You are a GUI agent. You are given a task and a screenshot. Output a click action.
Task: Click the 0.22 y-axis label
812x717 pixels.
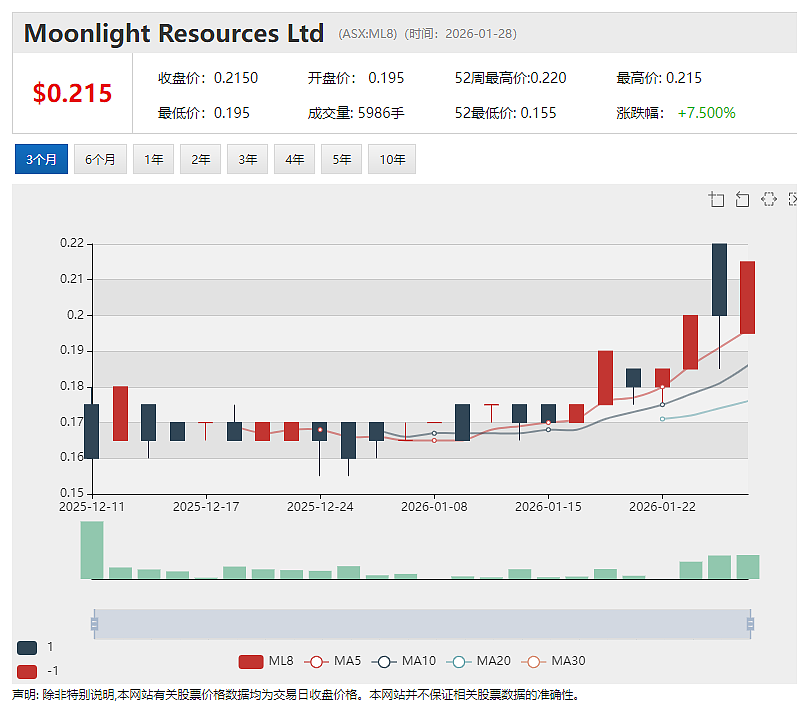click(x=71, y=243)
